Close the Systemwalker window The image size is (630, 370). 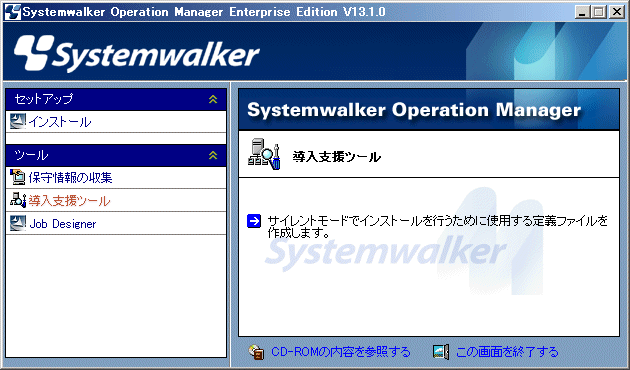click(x=616, y=12)
